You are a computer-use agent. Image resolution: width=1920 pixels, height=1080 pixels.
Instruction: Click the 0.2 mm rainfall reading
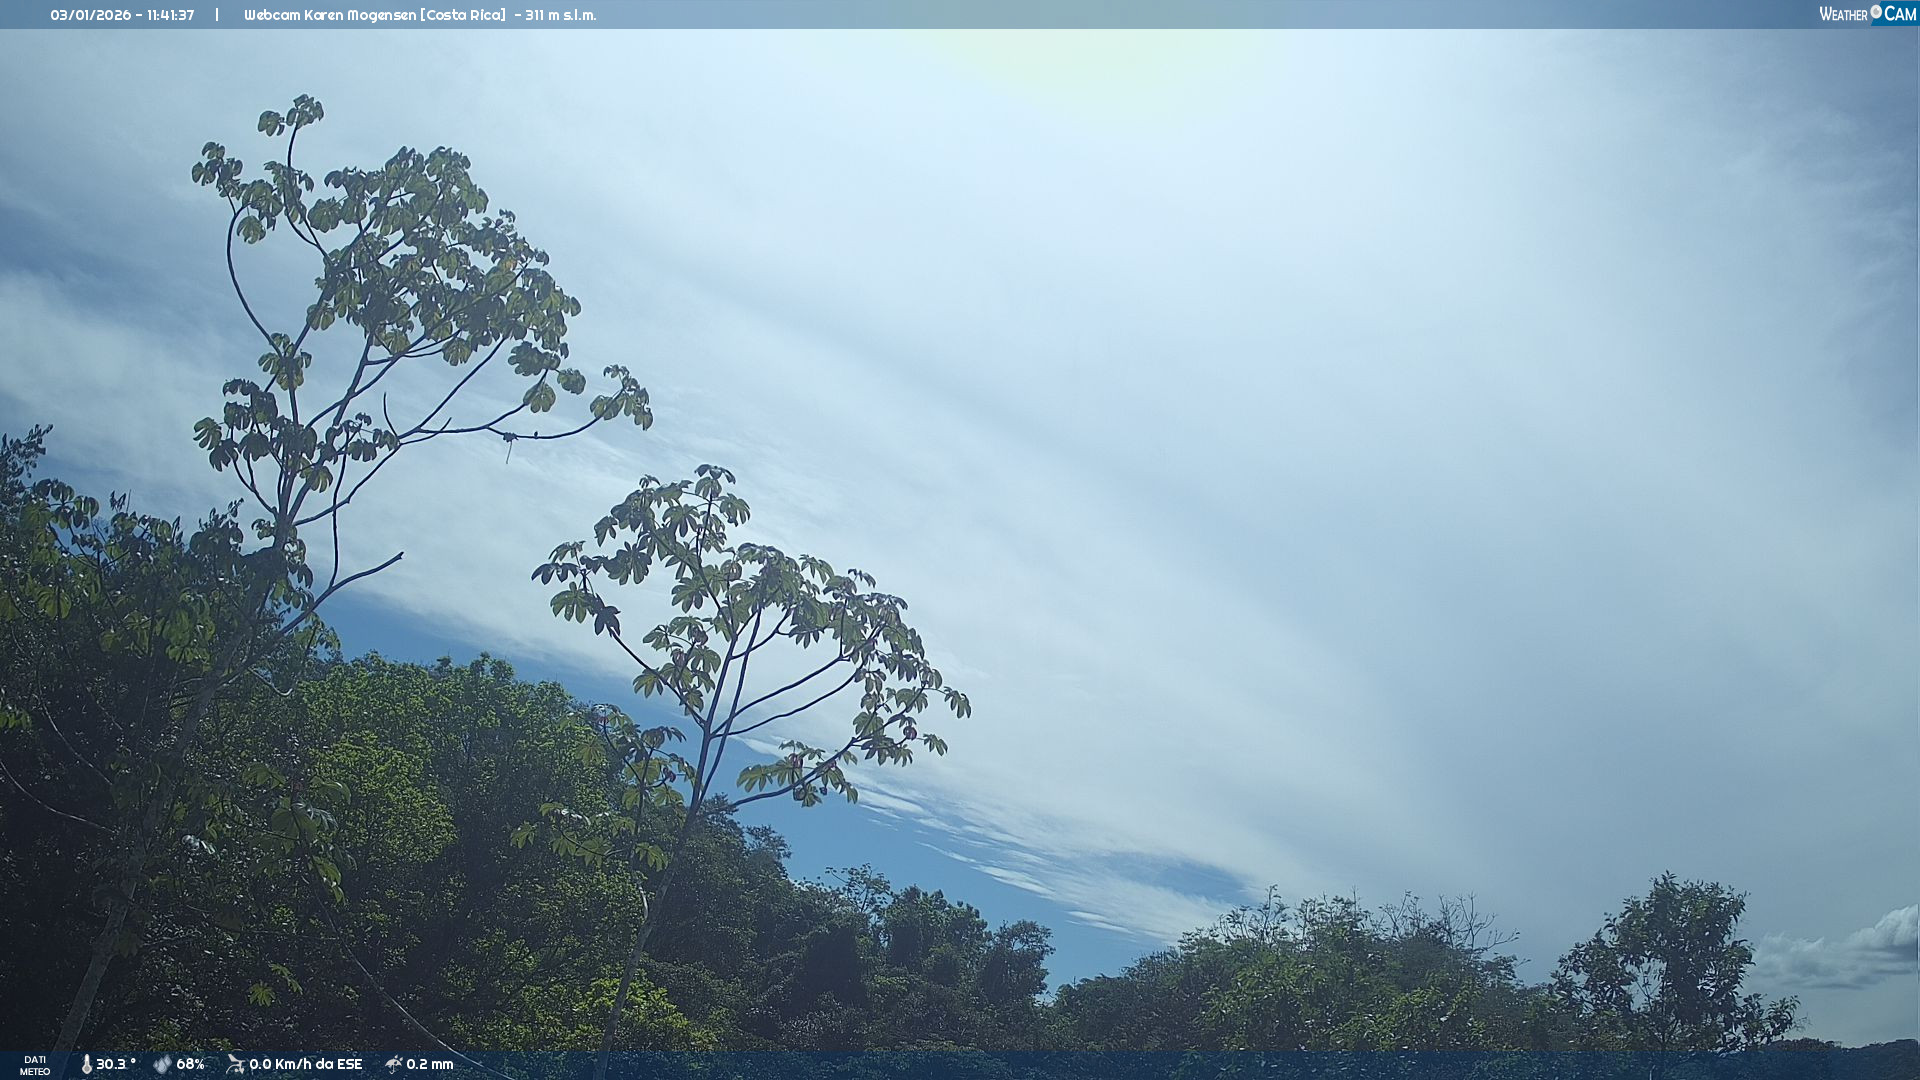pyautogui.click(x=429, y=1064)
